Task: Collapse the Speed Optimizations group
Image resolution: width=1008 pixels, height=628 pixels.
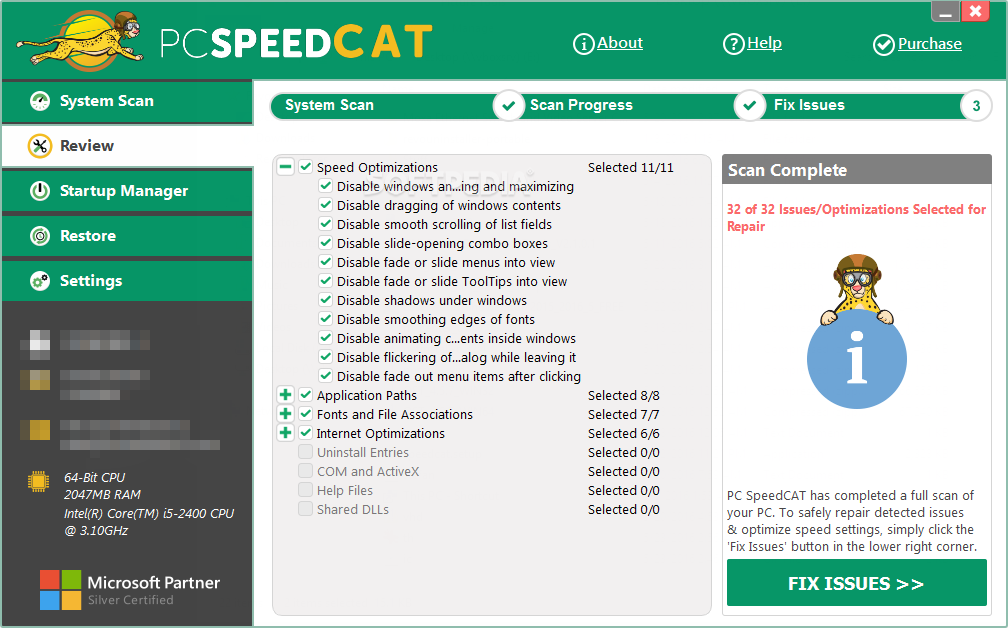Action: (285, 167)
